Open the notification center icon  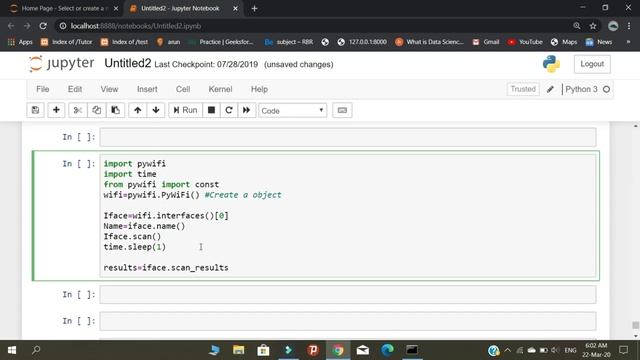coord(623,350)
